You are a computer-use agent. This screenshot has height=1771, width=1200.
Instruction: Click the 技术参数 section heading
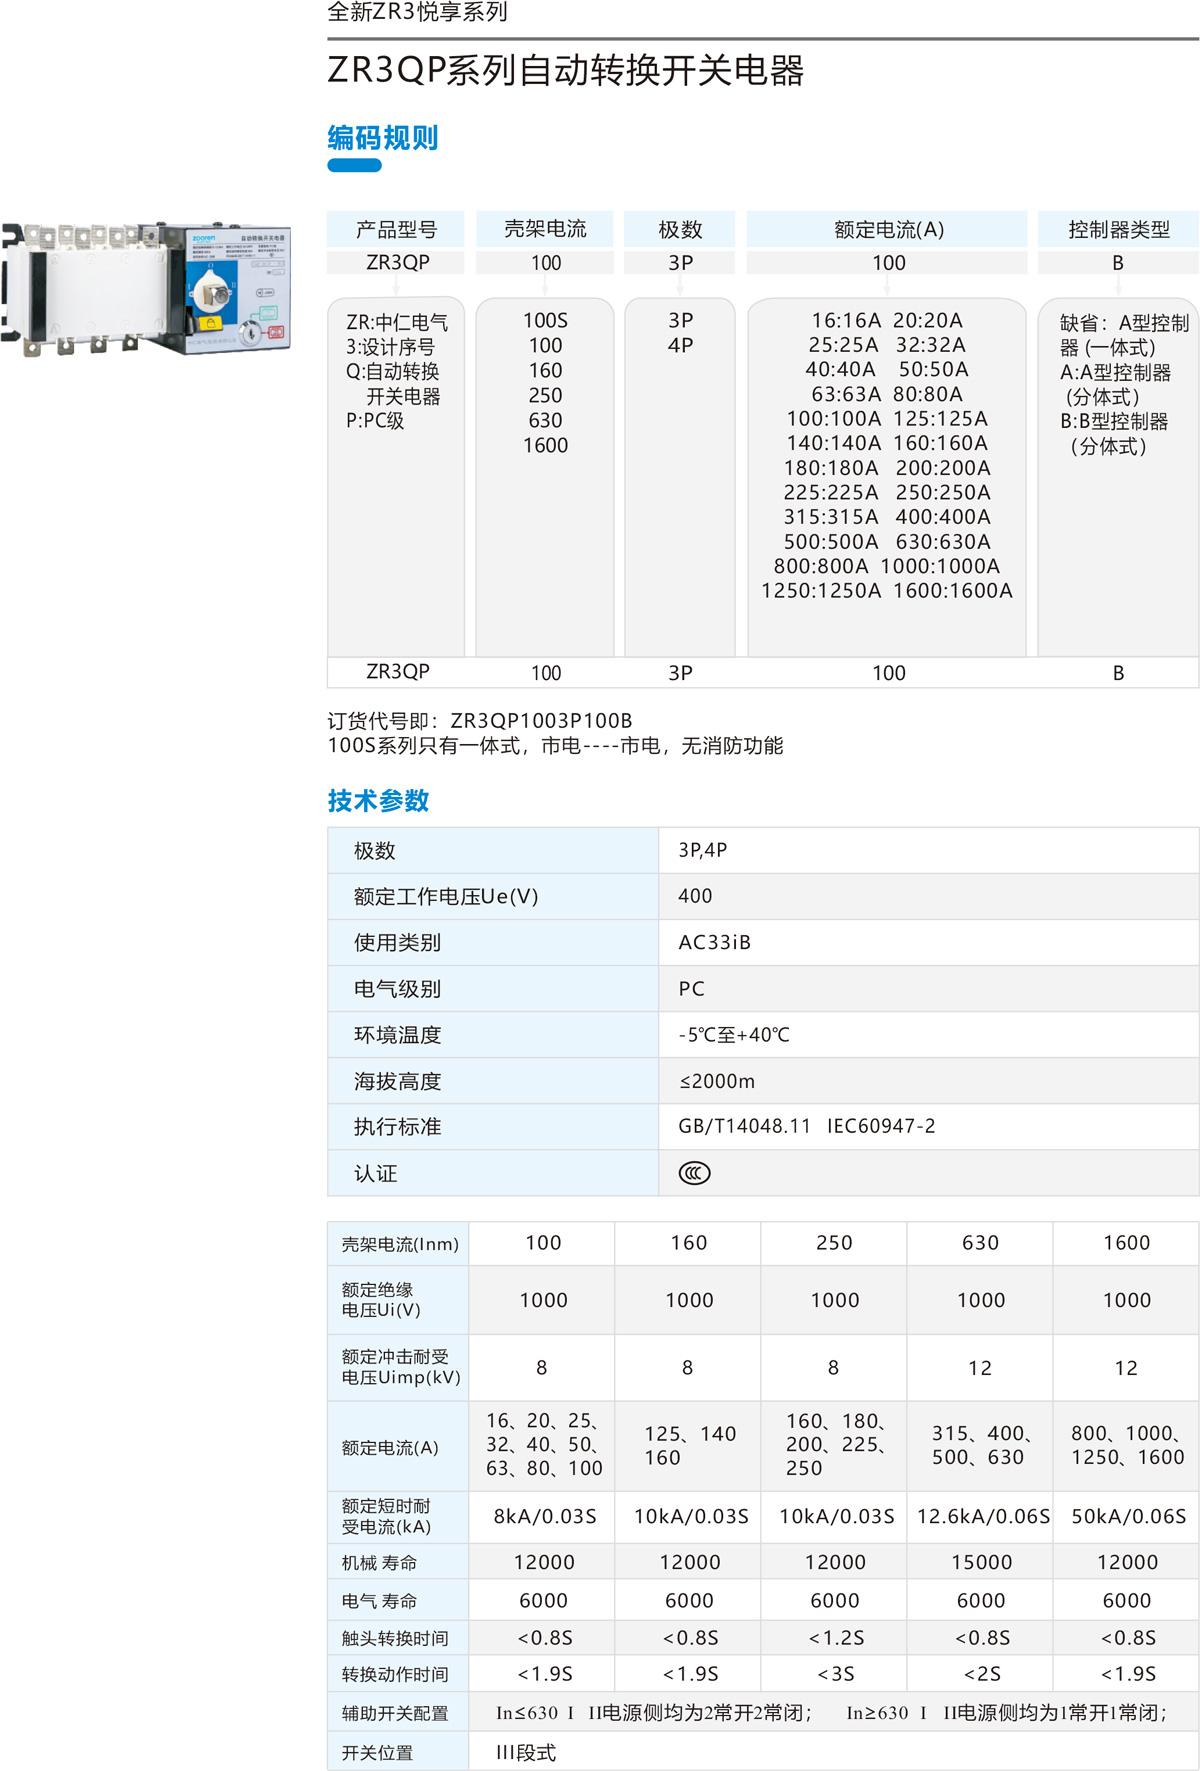pyautogui.click(x=378, y=800)
